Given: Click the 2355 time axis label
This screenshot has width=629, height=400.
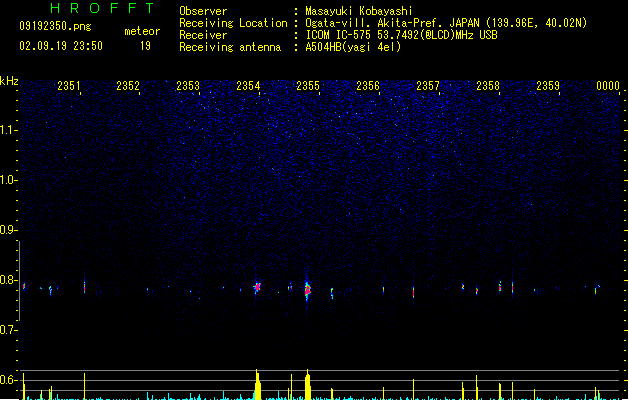Looking at the screenshot, I should tap(308, 86).
